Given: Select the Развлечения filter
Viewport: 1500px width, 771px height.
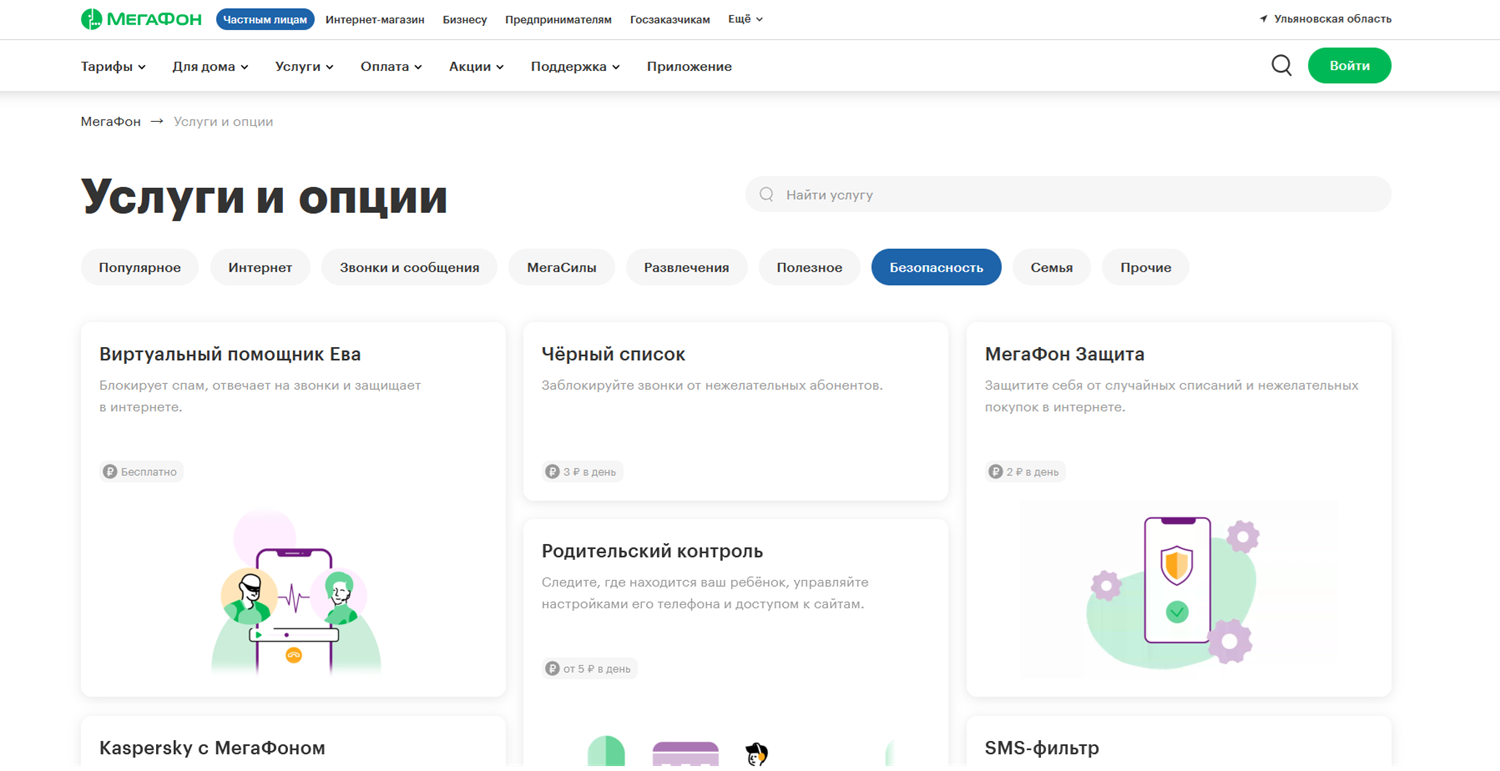Looking at the screenshot, I should (686, 267).
